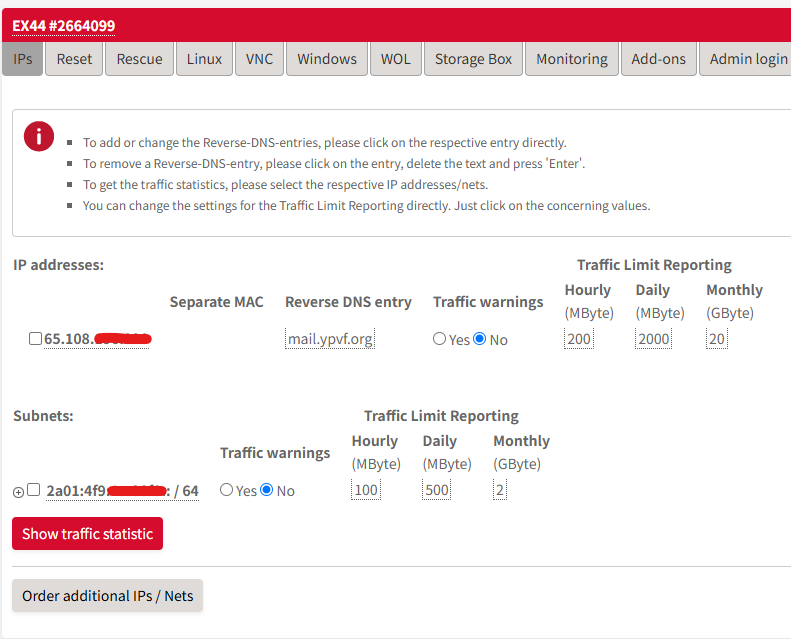The image size is (791, 639).
Task: Open the Add-ons tab
Action: tap(658, 59)
